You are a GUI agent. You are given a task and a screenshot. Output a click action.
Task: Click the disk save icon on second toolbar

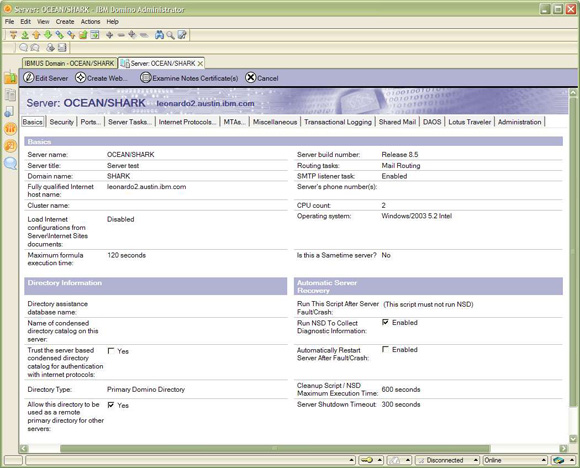pos(62,47)
